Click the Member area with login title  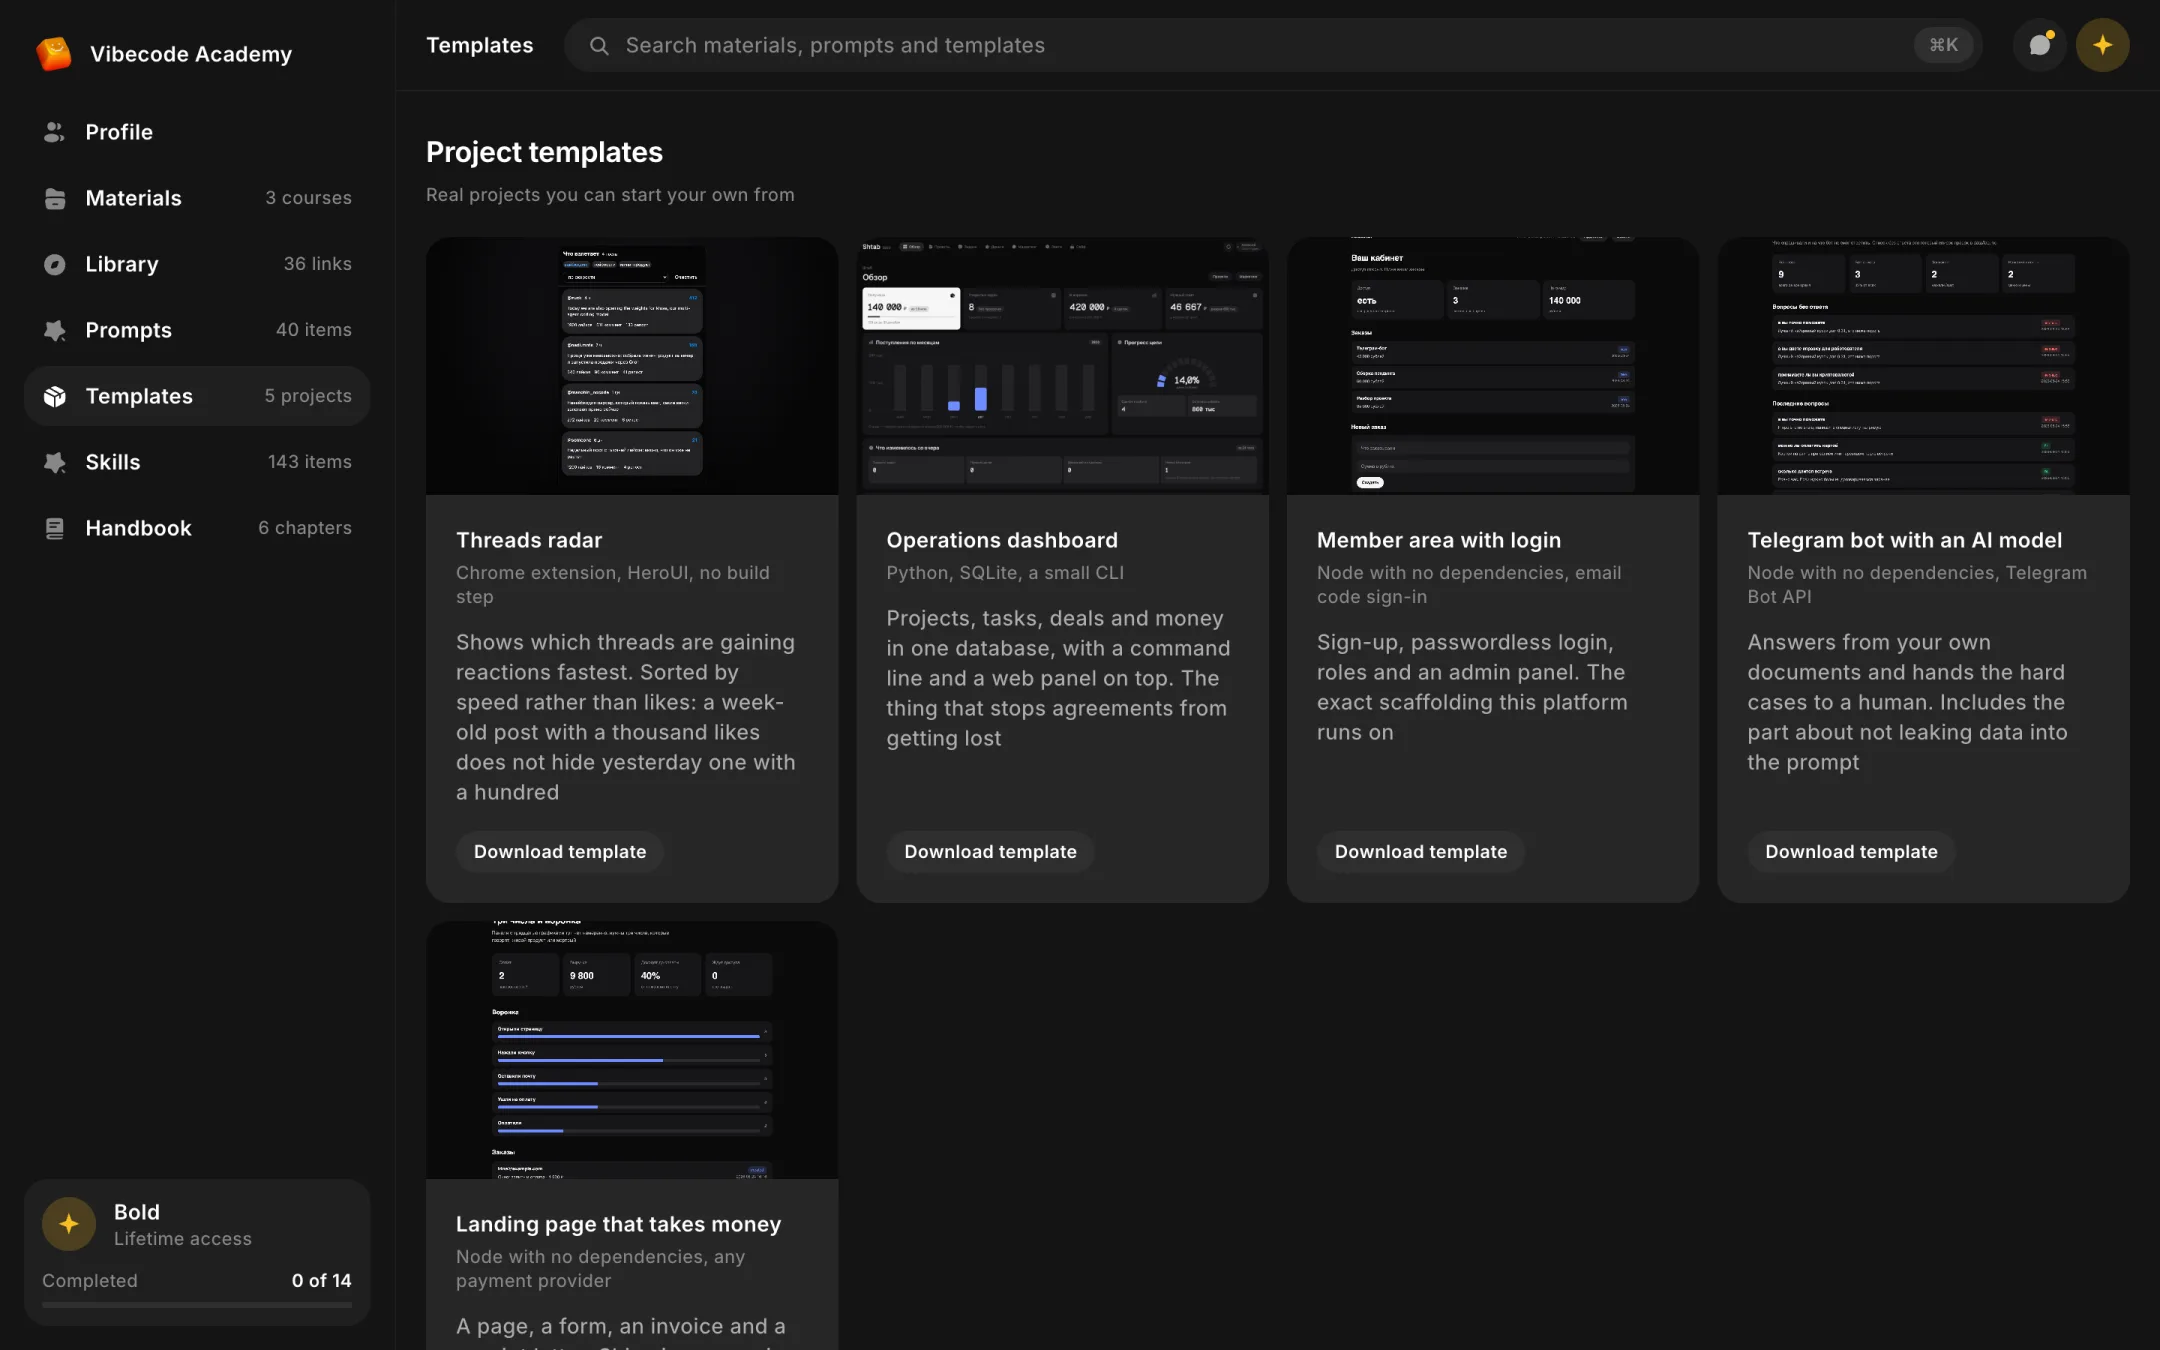pyautogui.click(x=1438, y=540)
